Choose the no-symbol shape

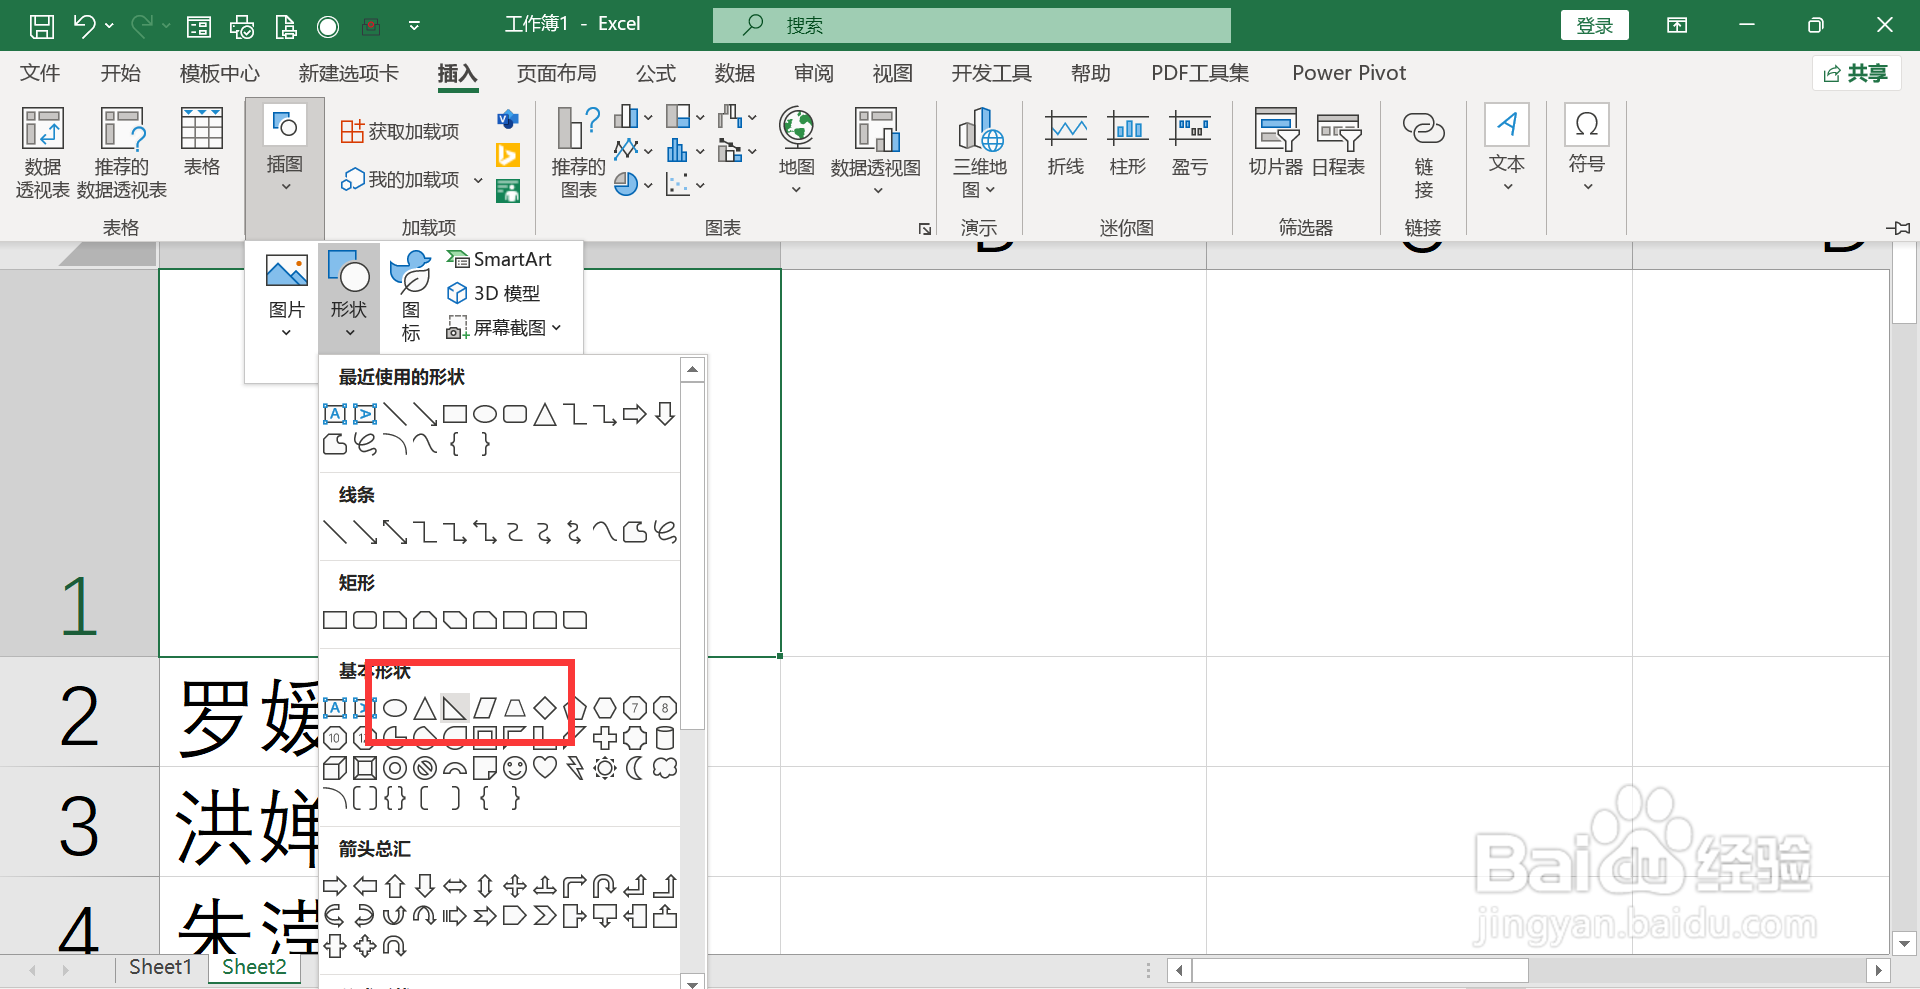[425, 768]
